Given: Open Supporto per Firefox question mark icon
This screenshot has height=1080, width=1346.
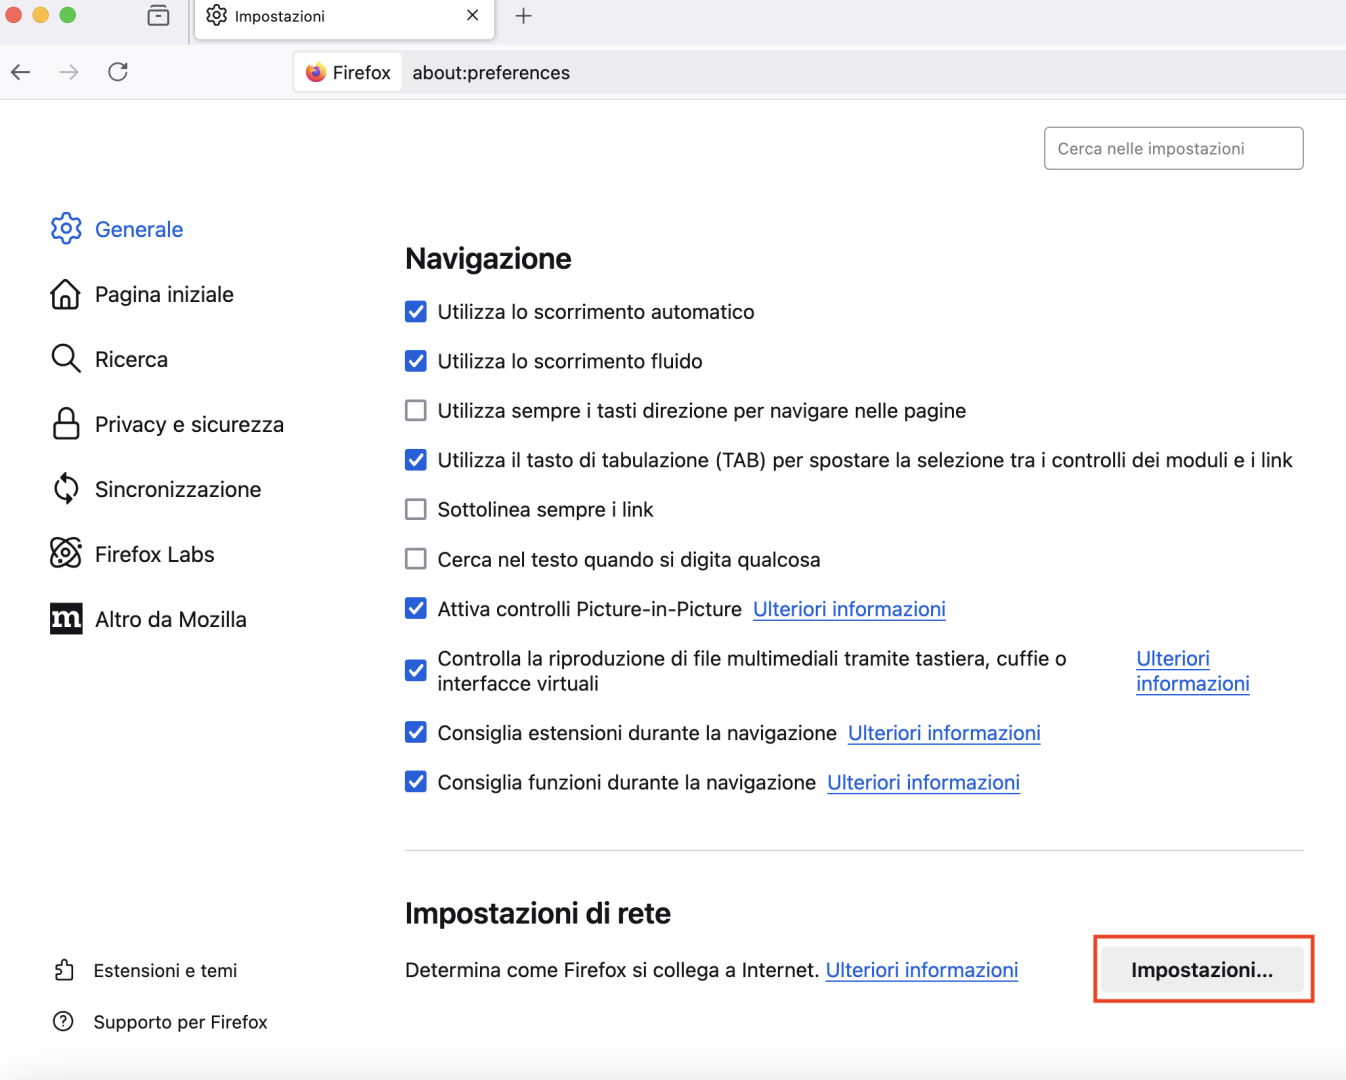Looking at the screenshot, I should 64,1021.
